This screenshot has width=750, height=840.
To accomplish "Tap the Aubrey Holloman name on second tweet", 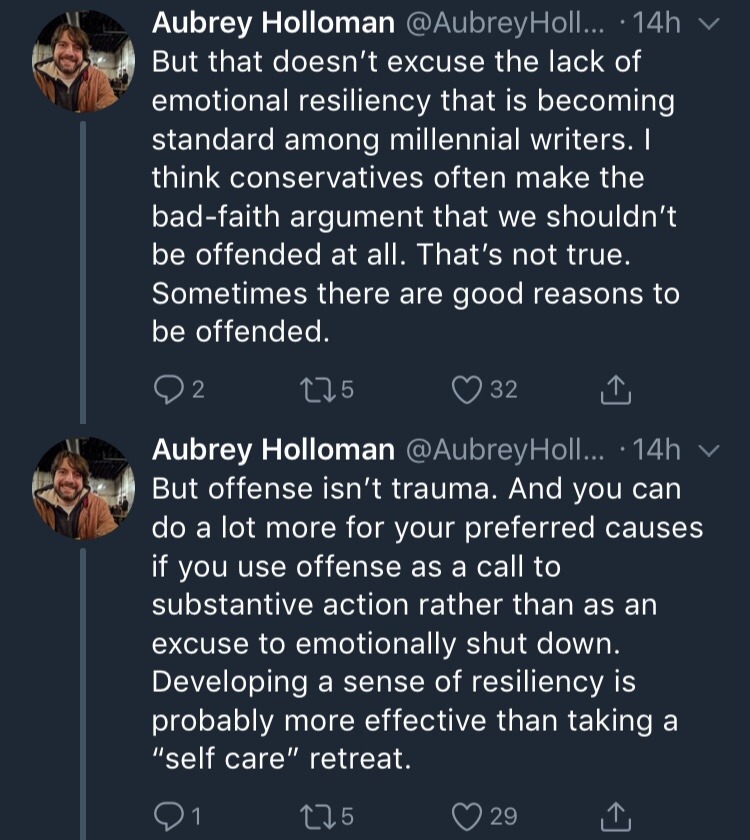I will click(271, 451).
